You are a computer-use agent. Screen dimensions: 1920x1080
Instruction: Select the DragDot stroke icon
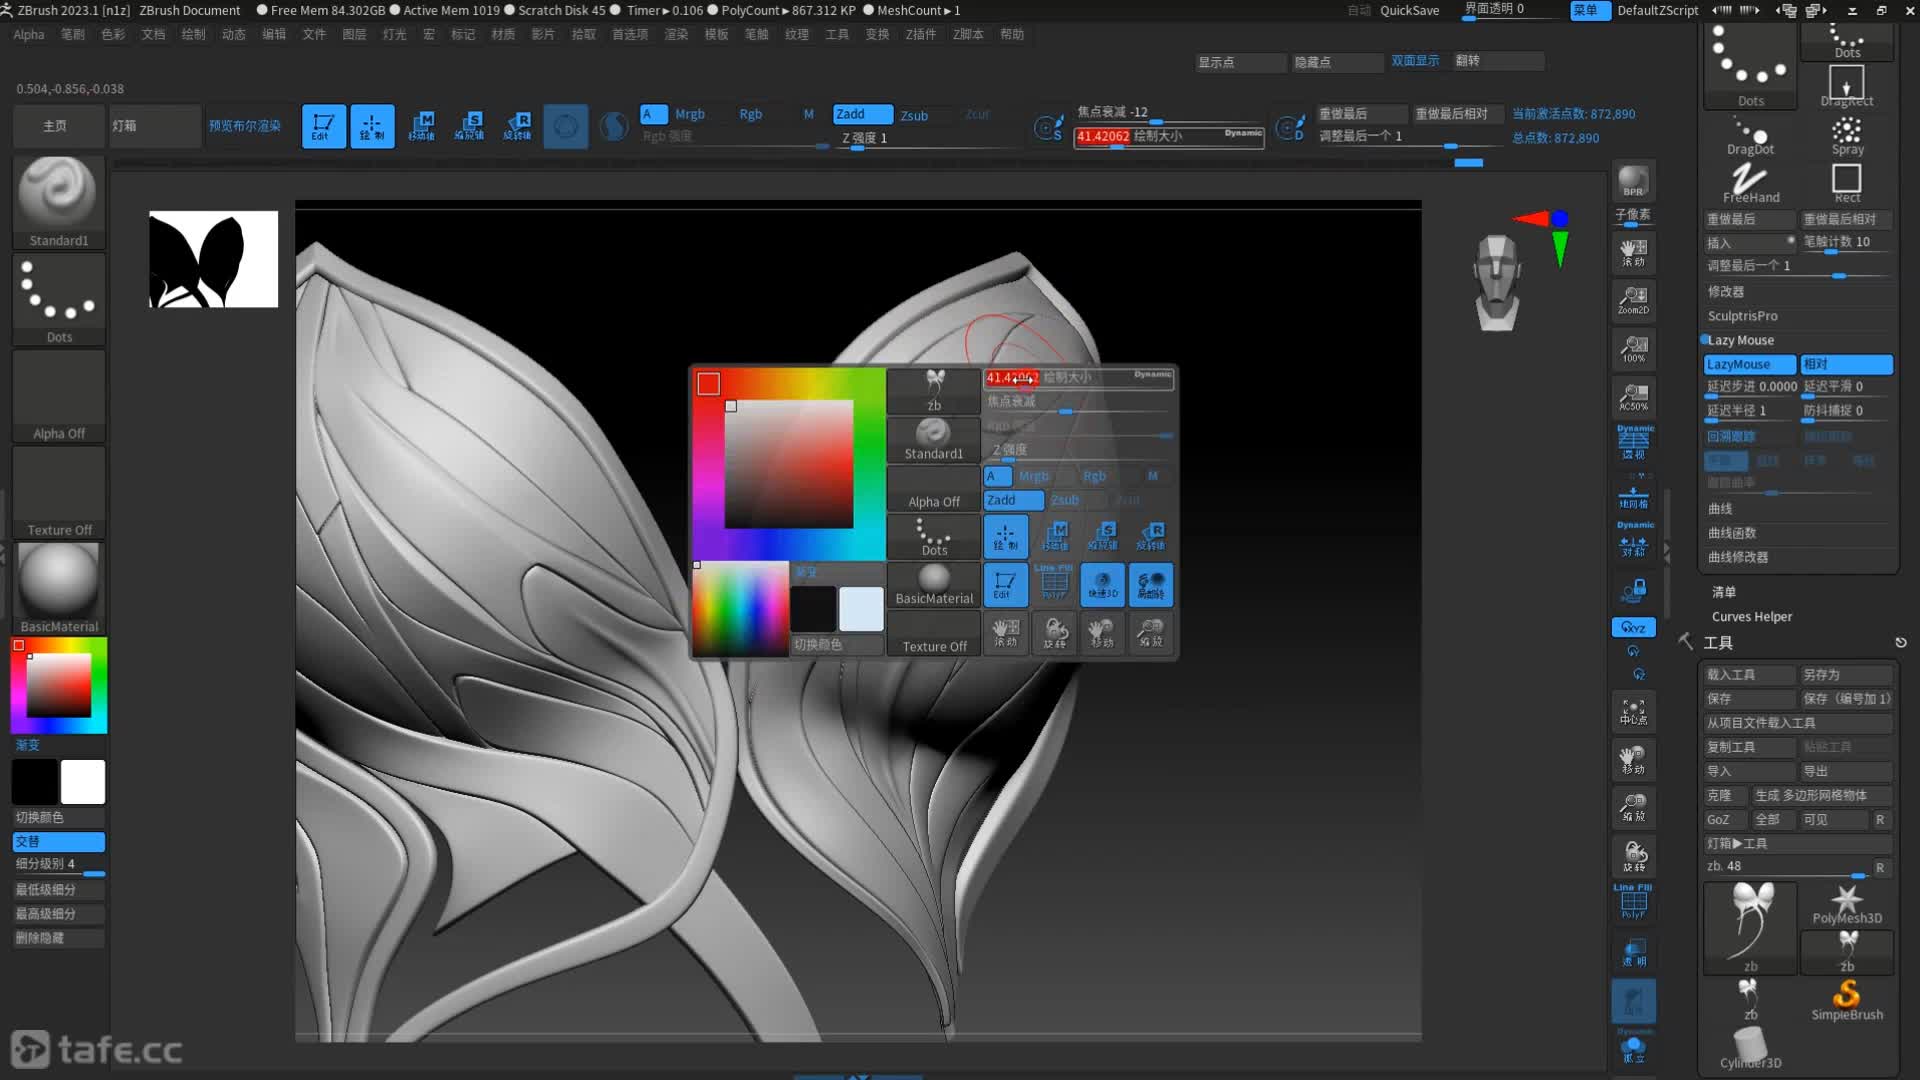[1750, 136]
